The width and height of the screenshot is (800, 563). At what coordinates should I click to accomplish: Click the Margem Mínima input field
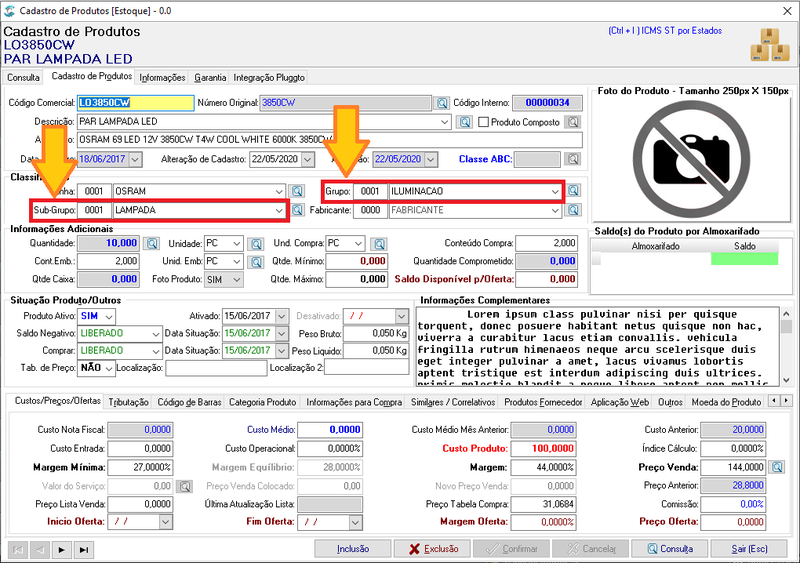tap(140, 468)
